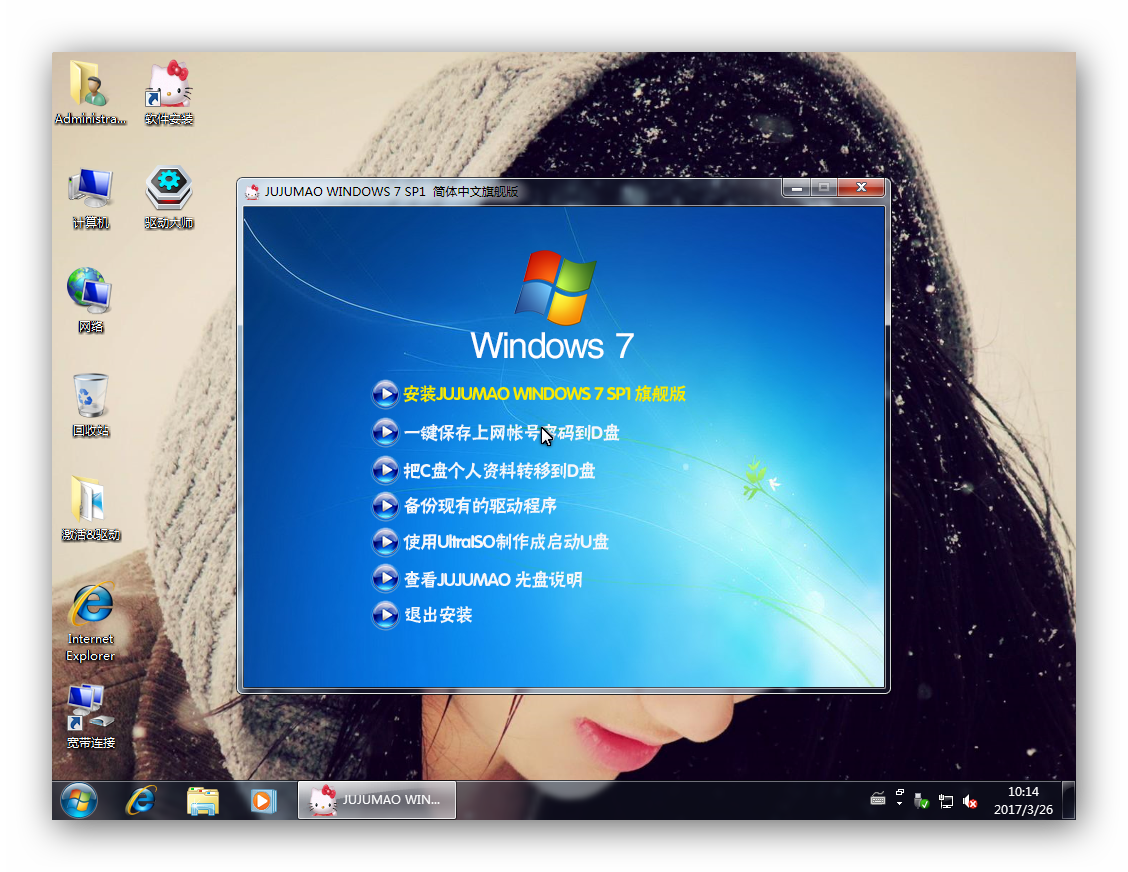
Task: Select 备份现有的驱动程序 option
Action: coord(481,506)
